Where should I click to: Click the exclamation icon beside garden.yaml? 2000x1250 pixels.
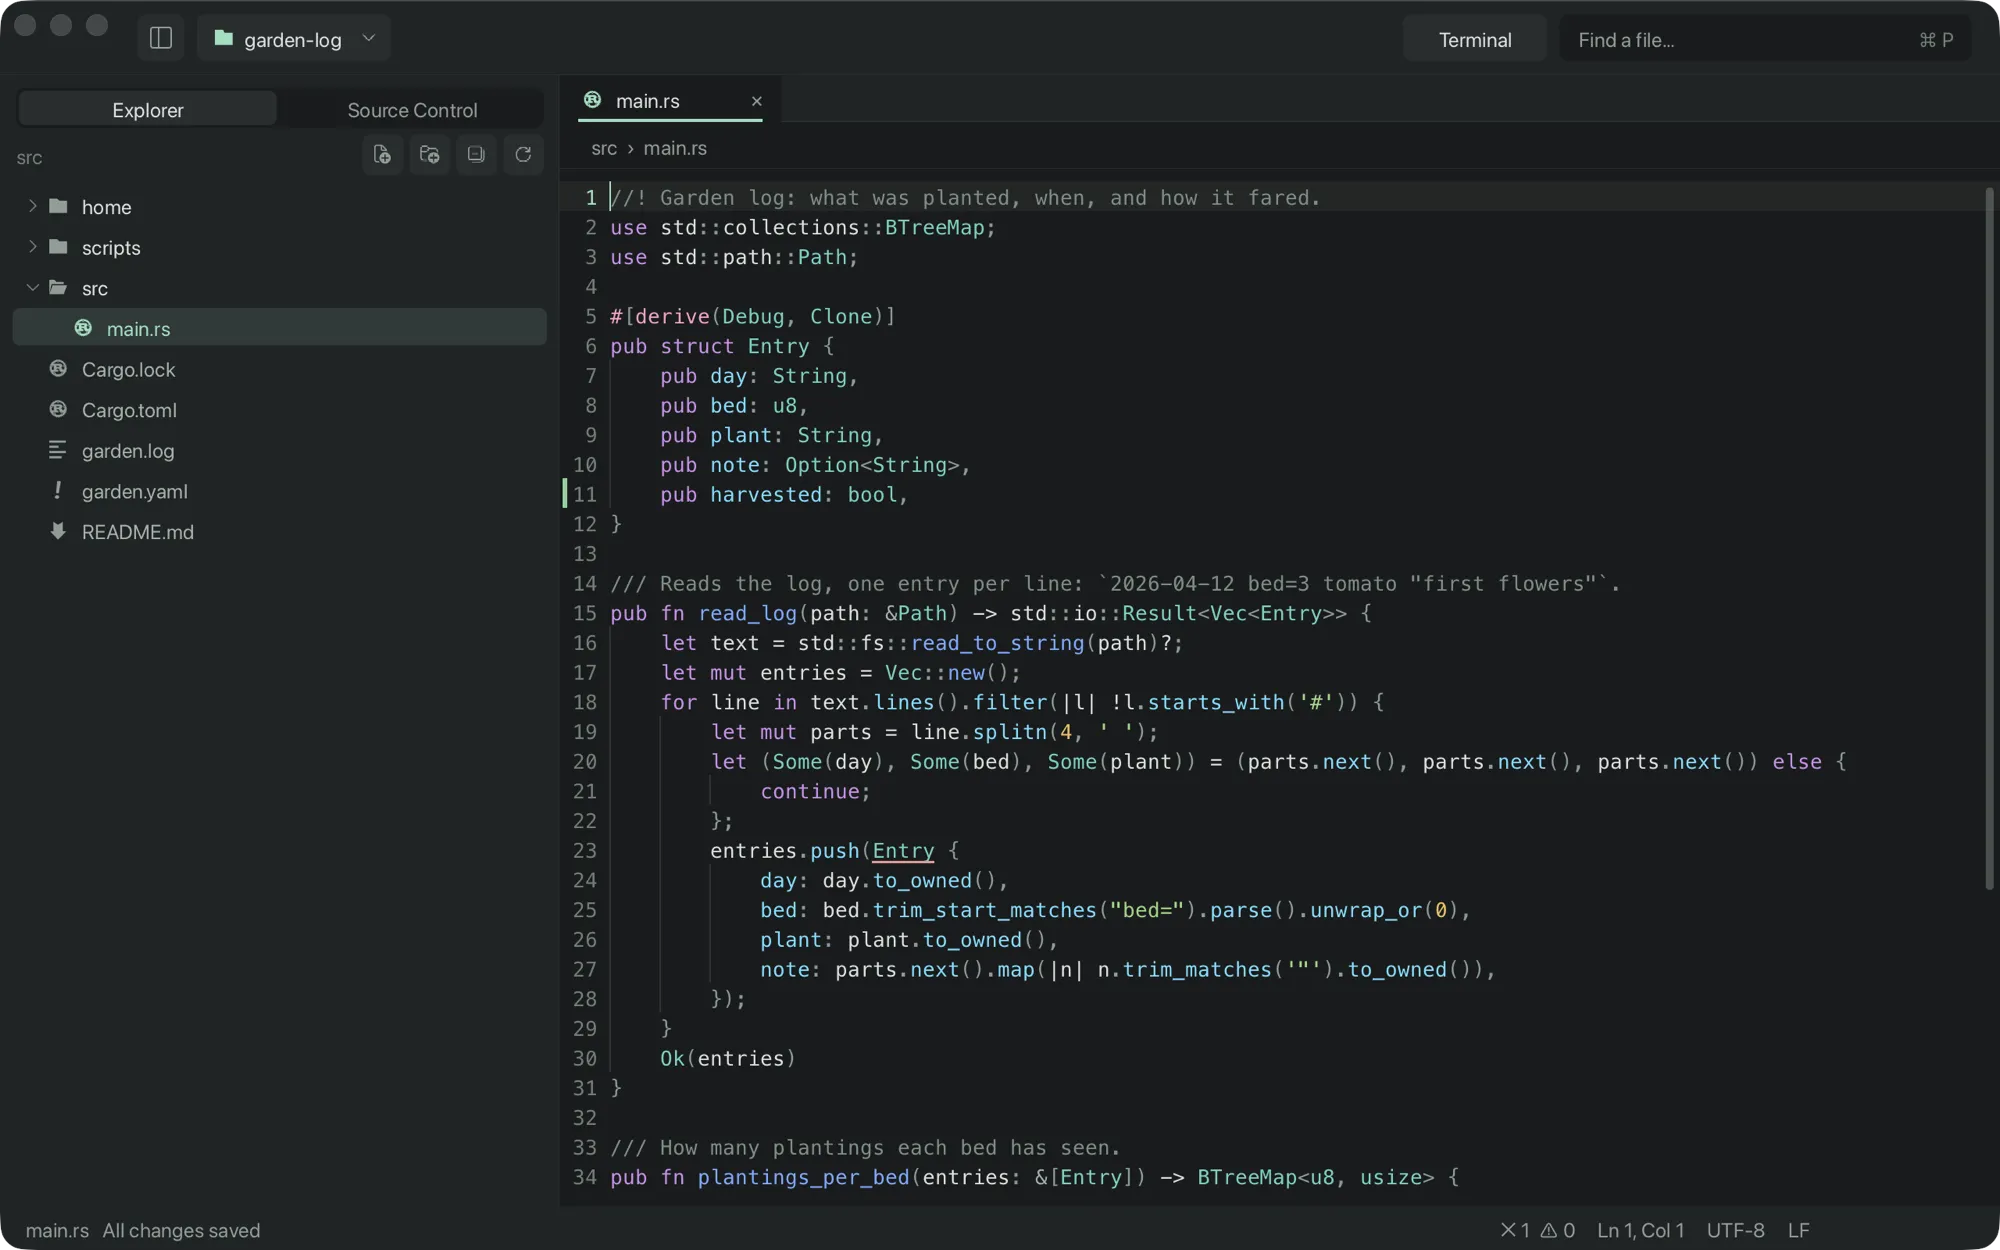click(58, 491)
